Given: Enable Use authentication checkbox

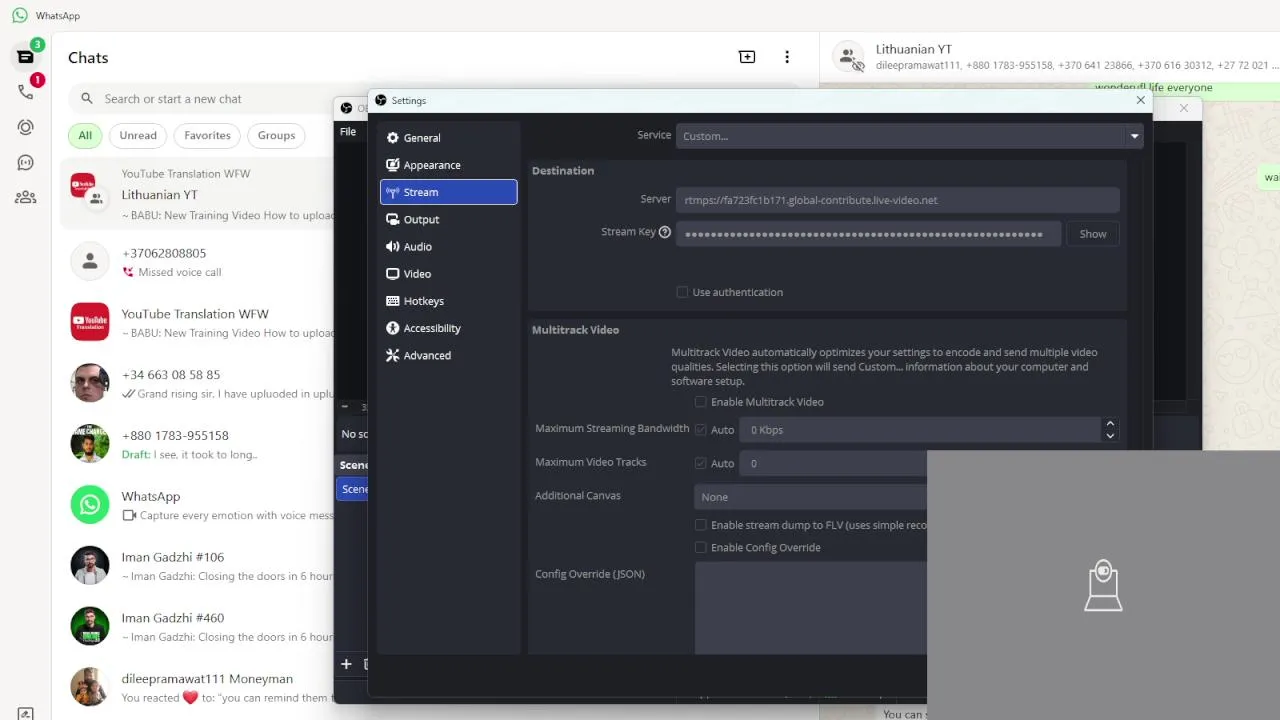Looking at the screenshot, I should coord(682,292).
